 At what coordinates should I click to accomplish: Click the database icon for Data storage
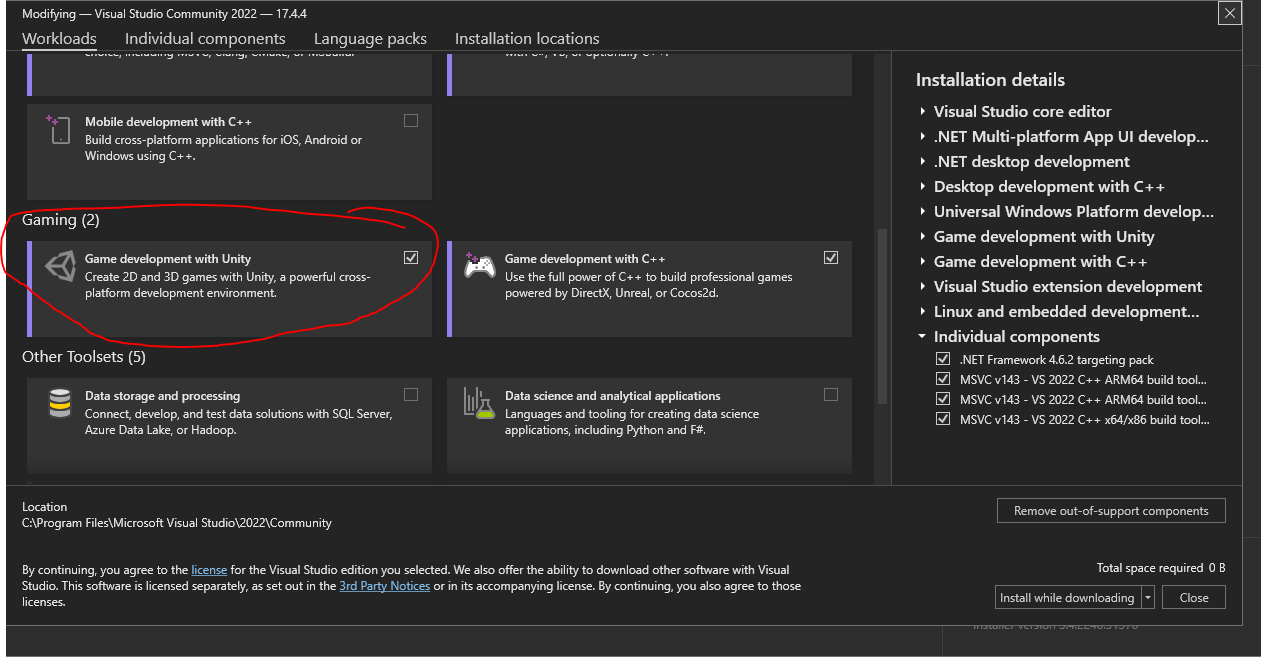pos(59,403)
